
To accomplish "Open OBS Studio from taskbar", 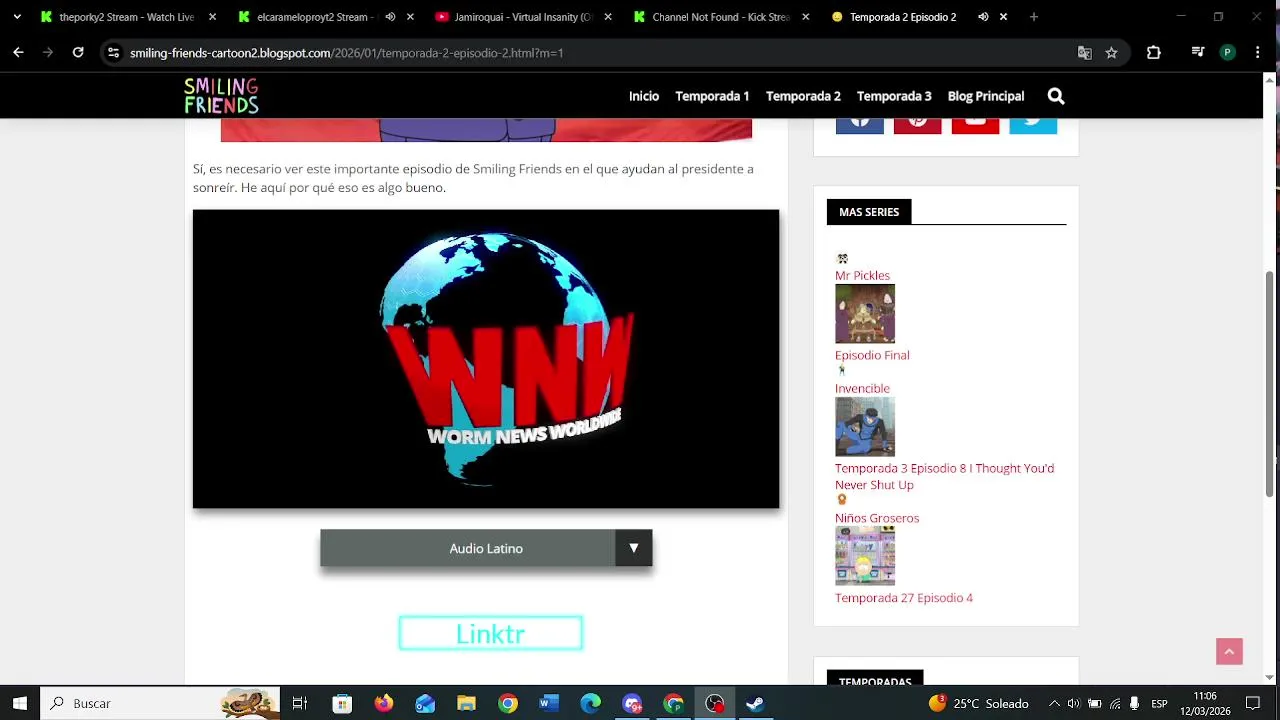I will click(x=714, y=703).
